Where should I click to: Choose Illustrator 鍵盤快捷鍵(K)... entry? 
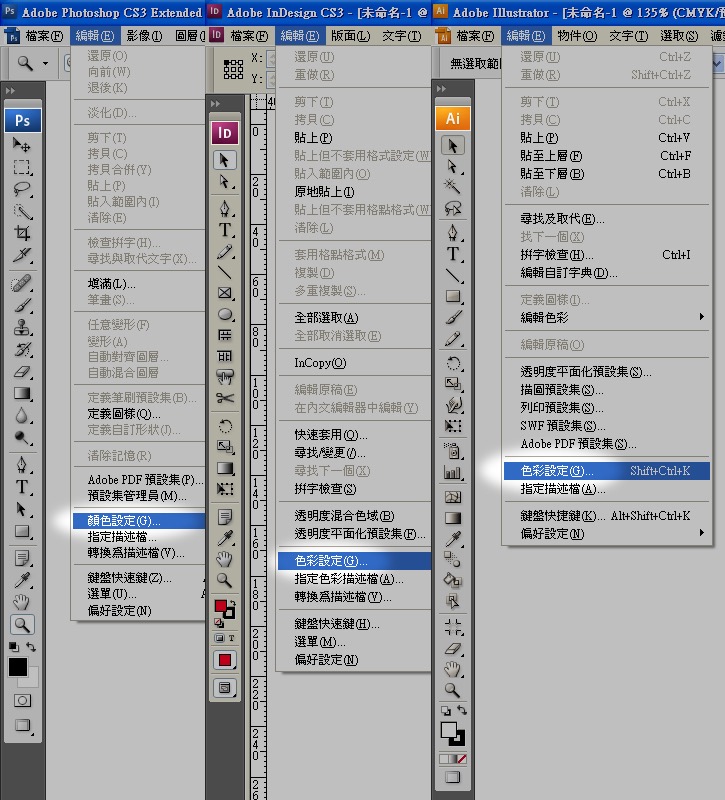pyautogui.click(x=607, y=516)
